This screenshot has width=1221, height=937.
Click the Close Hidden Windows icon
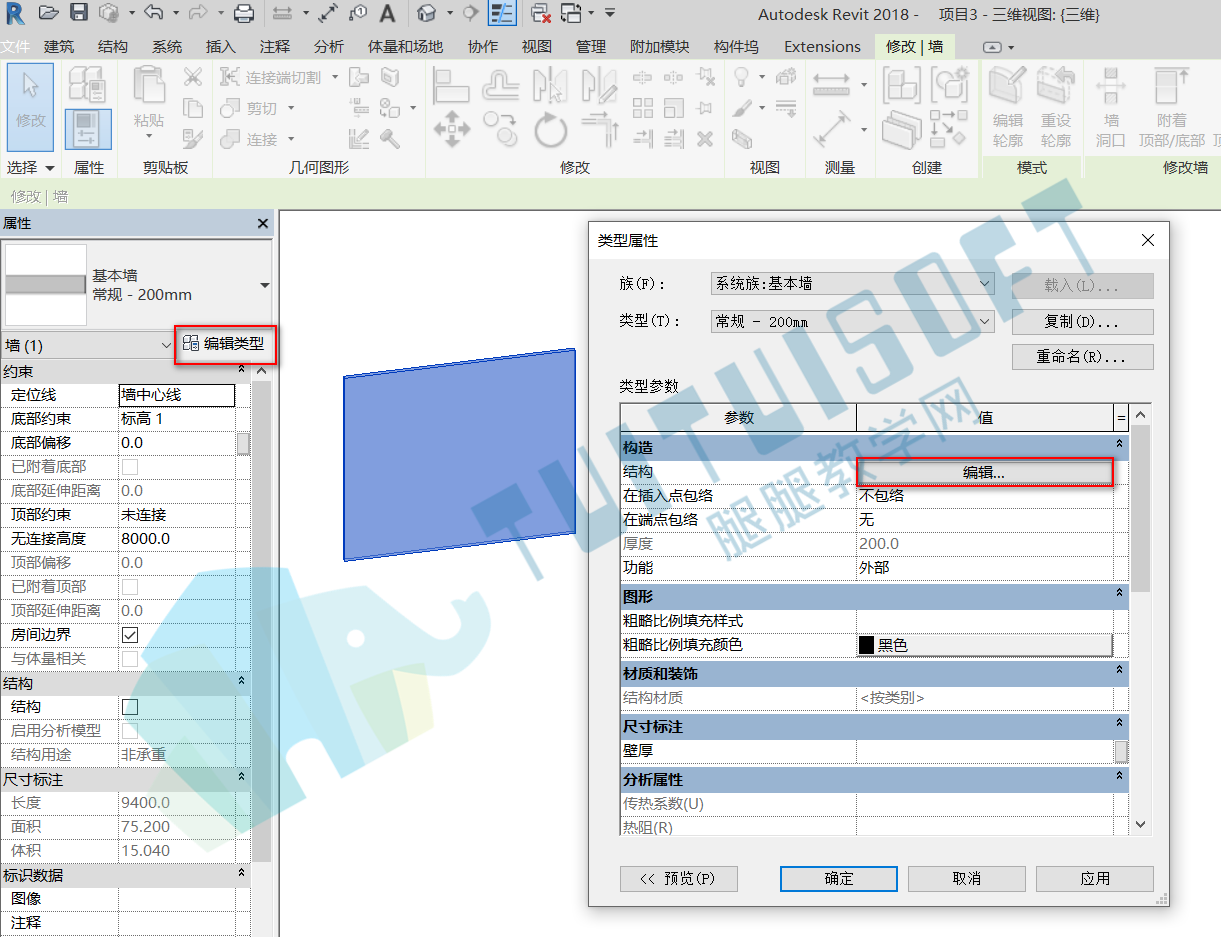[x=541, y=13]
